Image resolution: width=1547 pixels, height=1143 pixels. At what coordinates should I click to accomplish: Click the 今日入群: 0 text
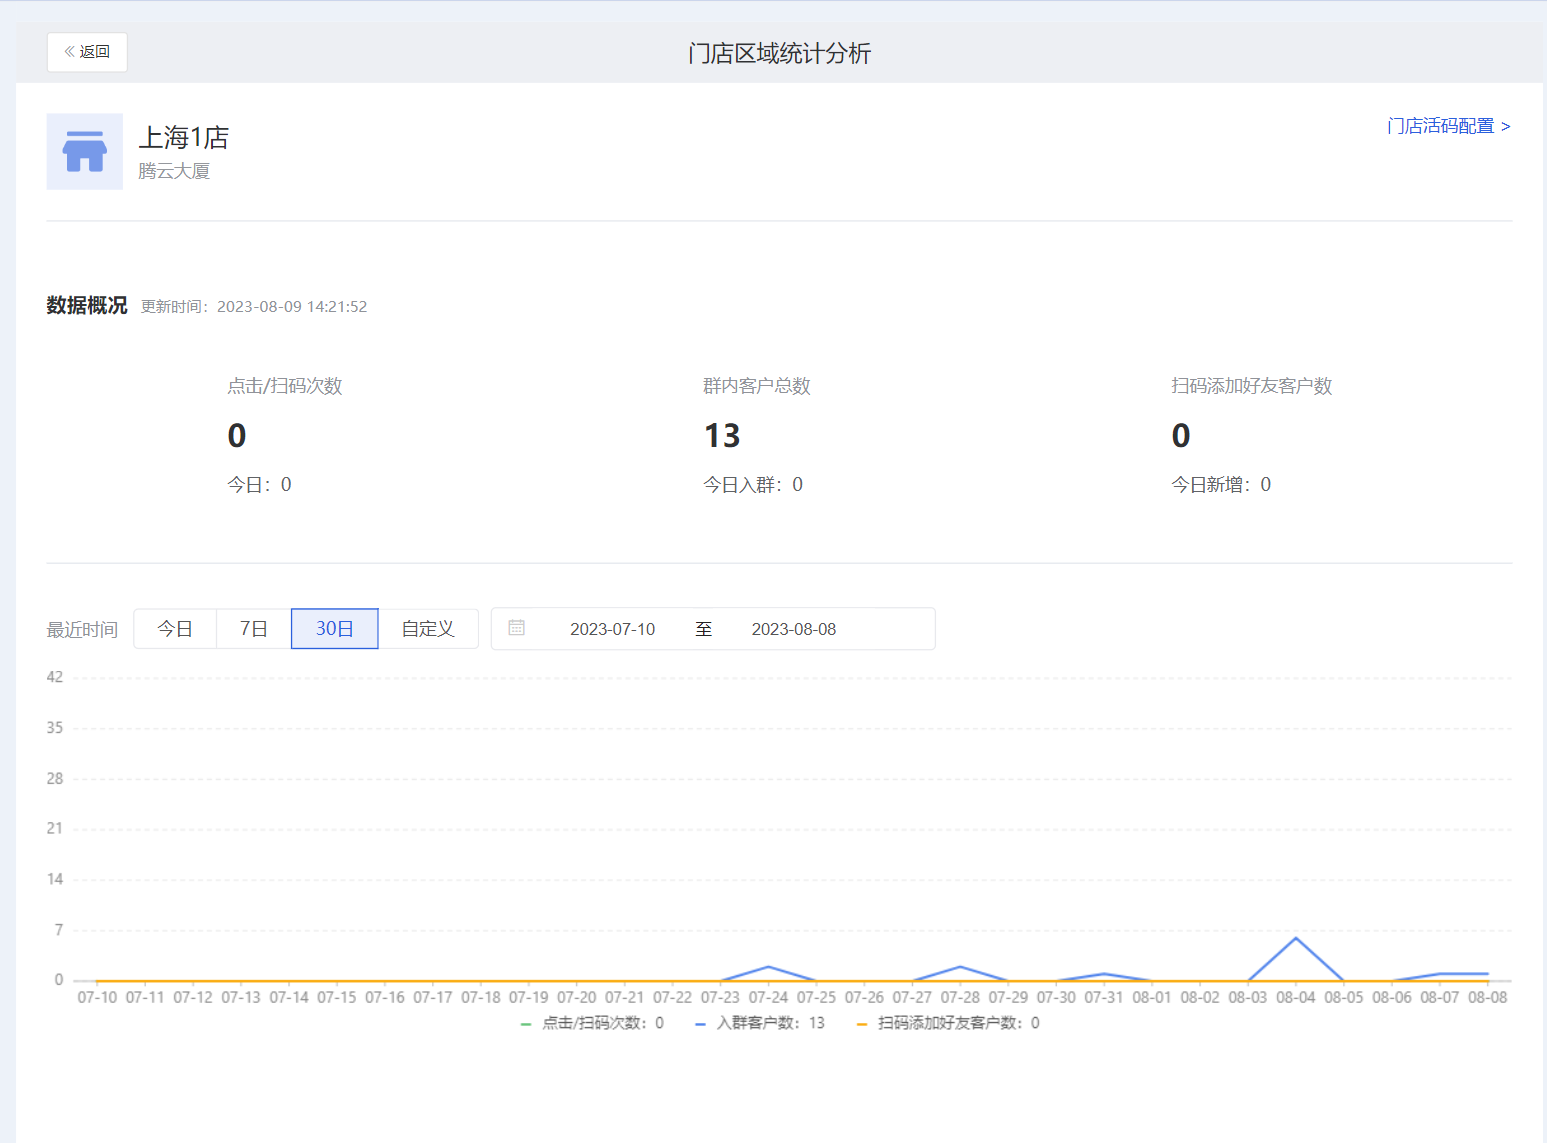point(753,485)
